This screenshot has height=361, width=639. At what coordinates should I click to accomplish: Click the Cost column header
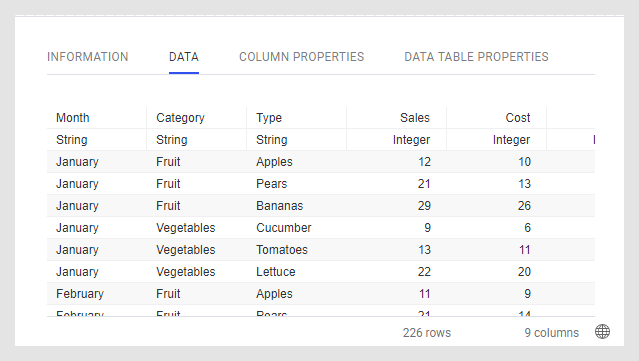tap(518, 118)
